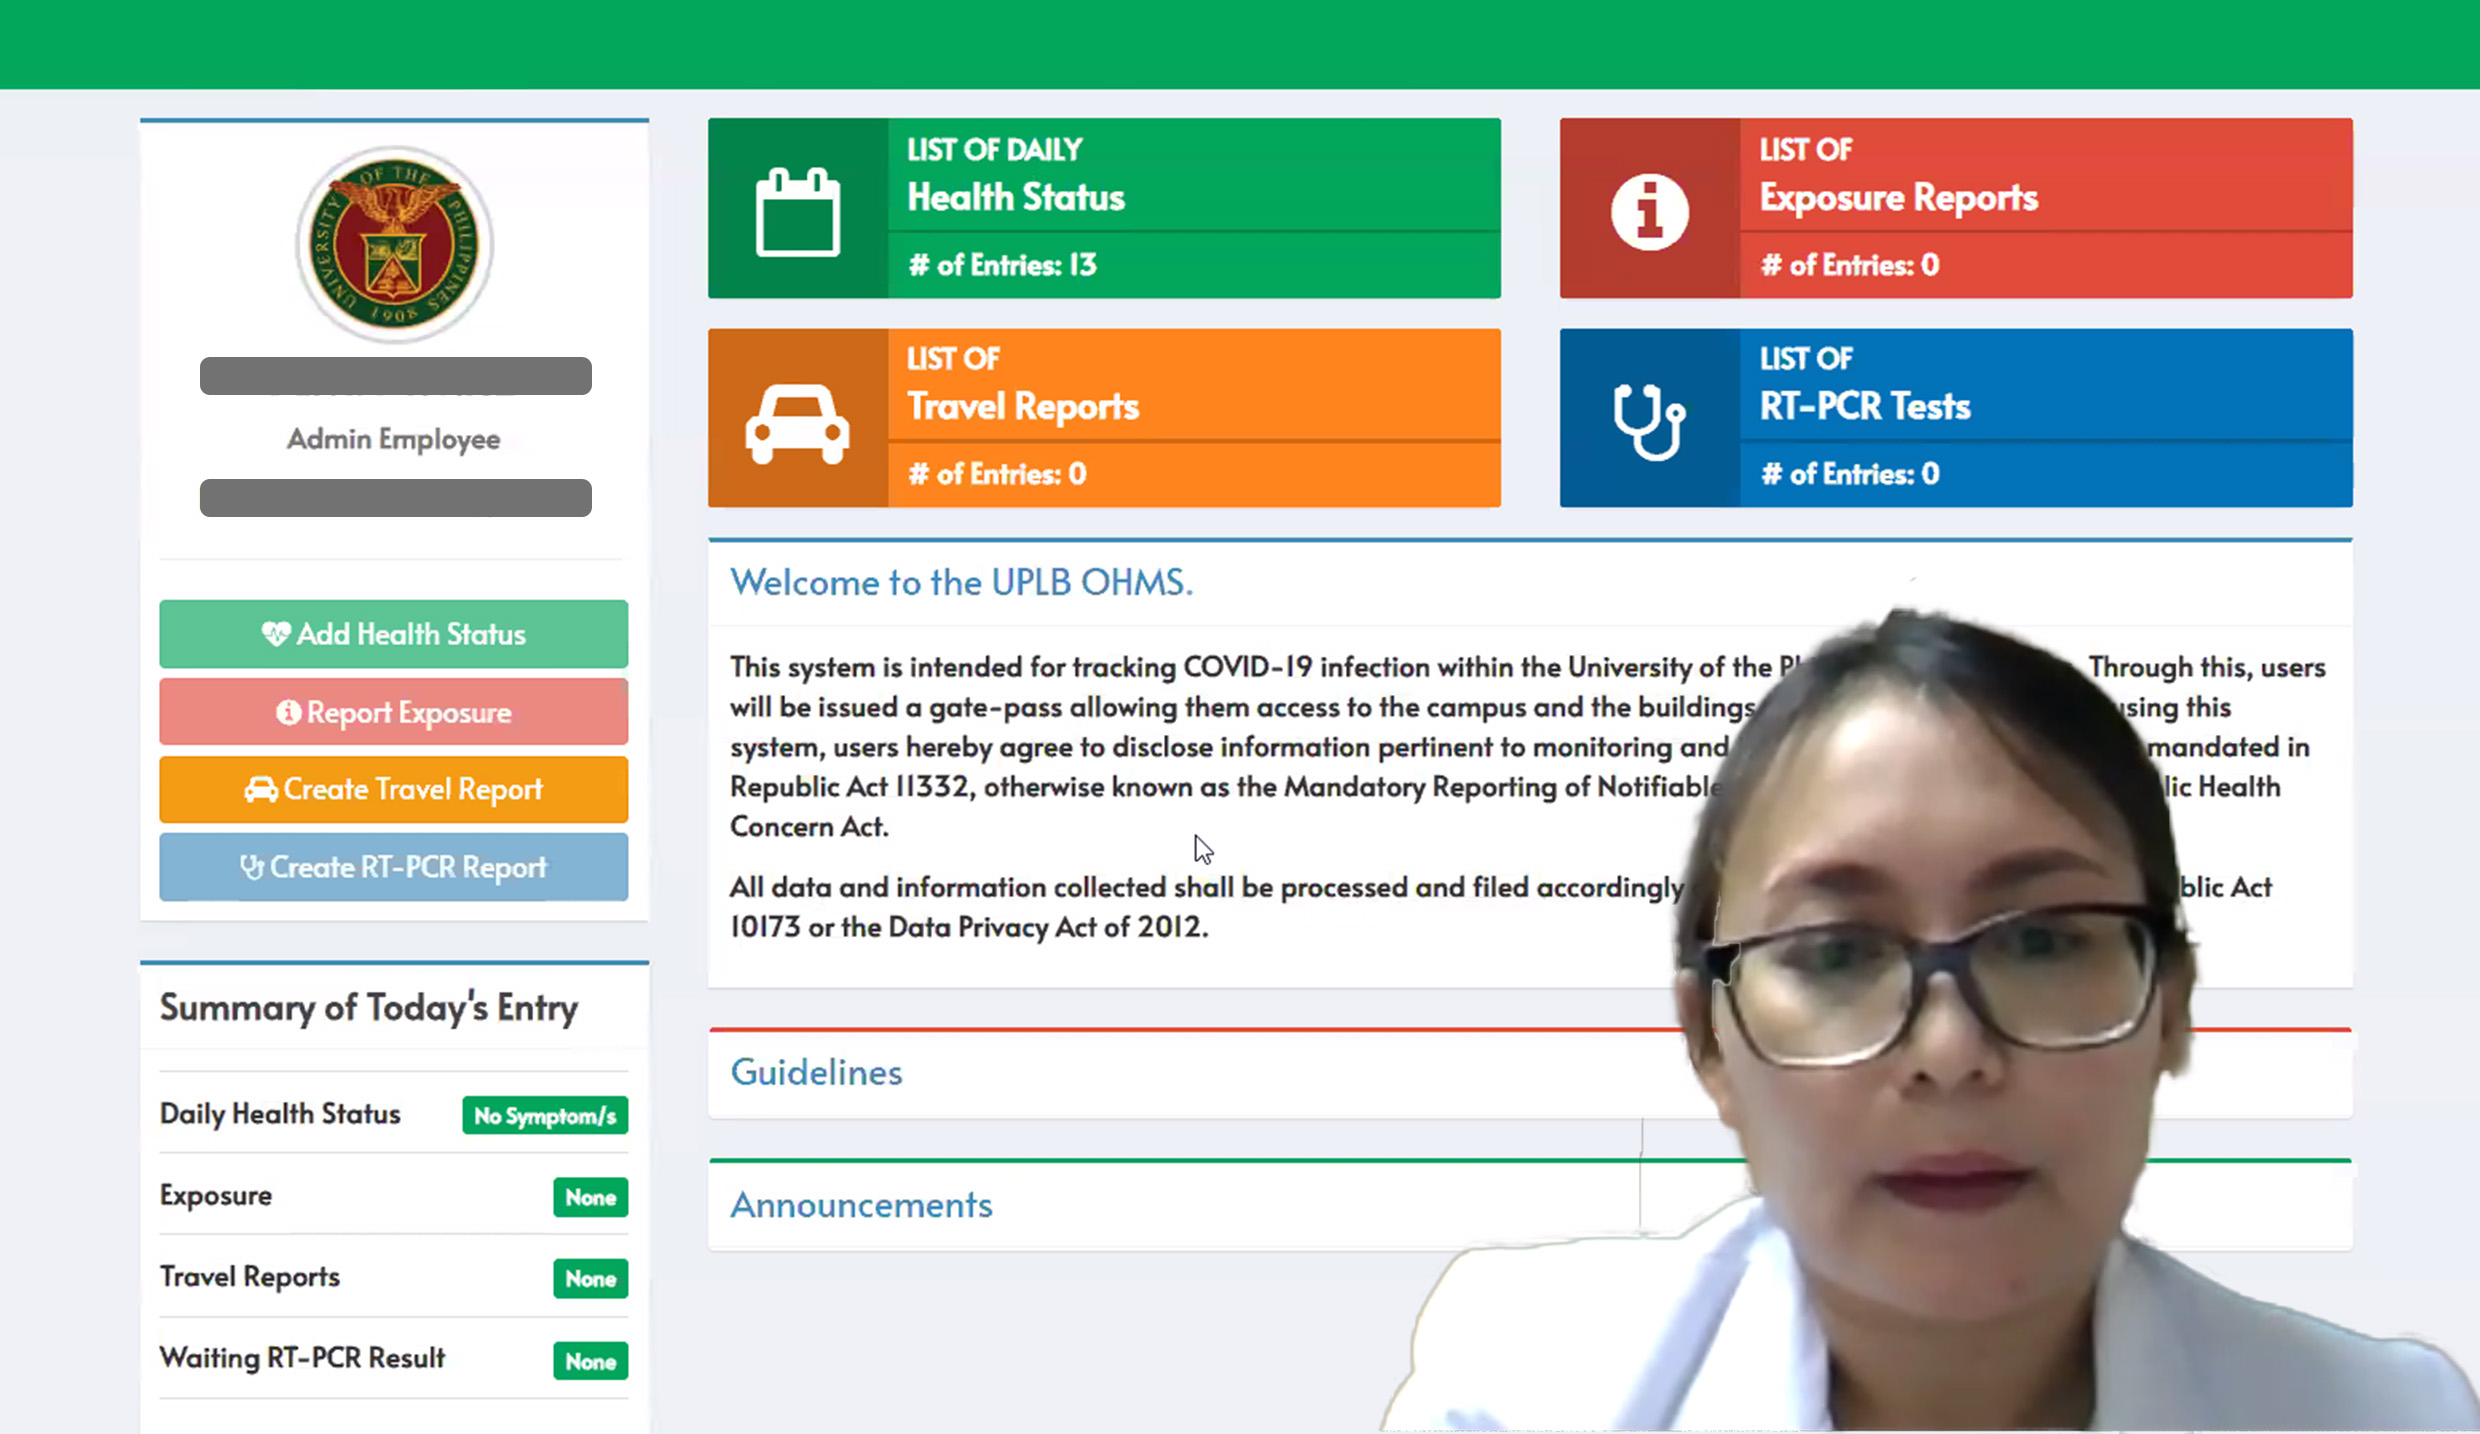Click the 'None' badge beside Exposure
Viewport: 2480px width, 1434px height.
(x=590, y=1197)
